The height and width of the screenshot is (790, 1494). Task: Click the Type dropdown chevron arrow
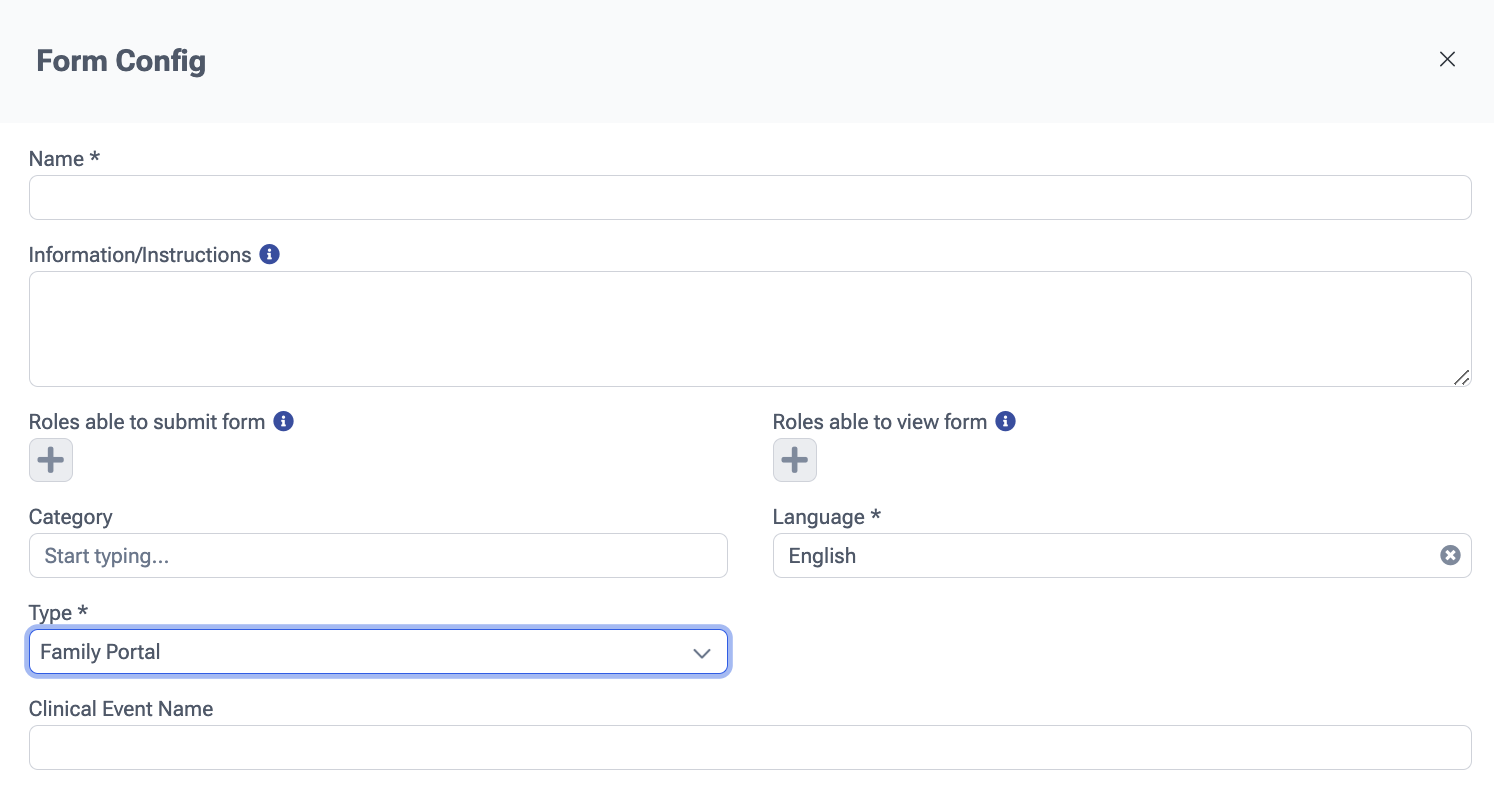tap(702, 653)
